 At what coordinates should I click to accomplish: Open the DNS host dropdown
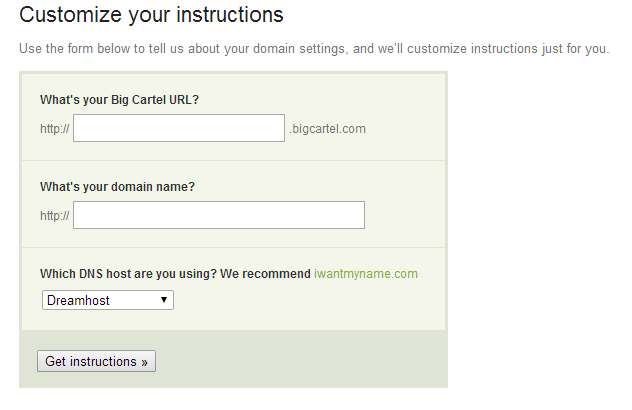[x=108, y=300]
